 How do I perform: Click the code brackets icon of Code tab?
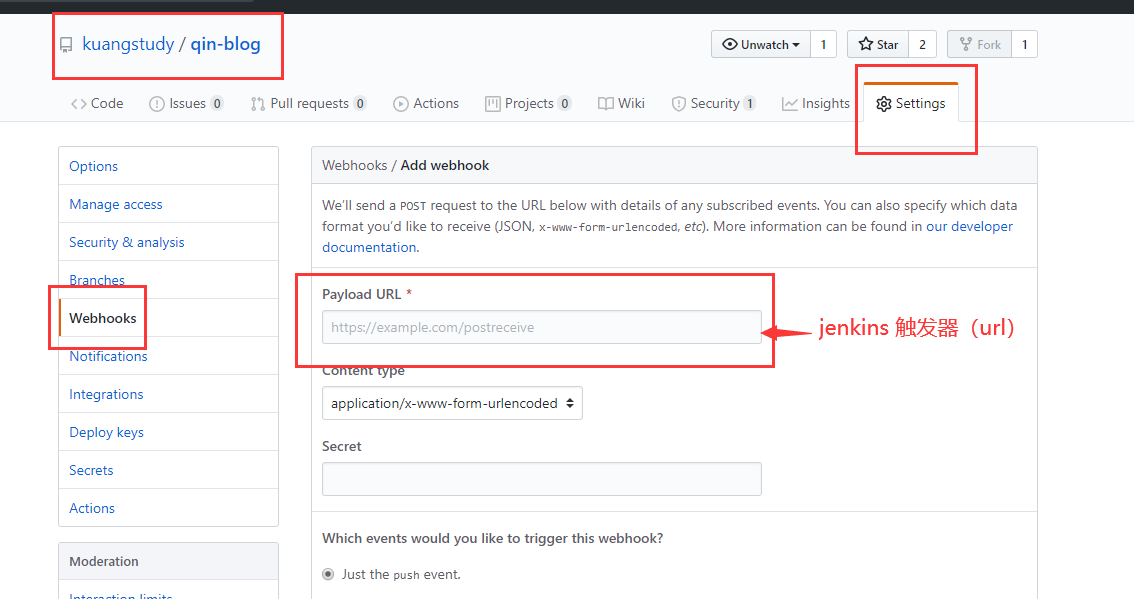tap(79, 104)
